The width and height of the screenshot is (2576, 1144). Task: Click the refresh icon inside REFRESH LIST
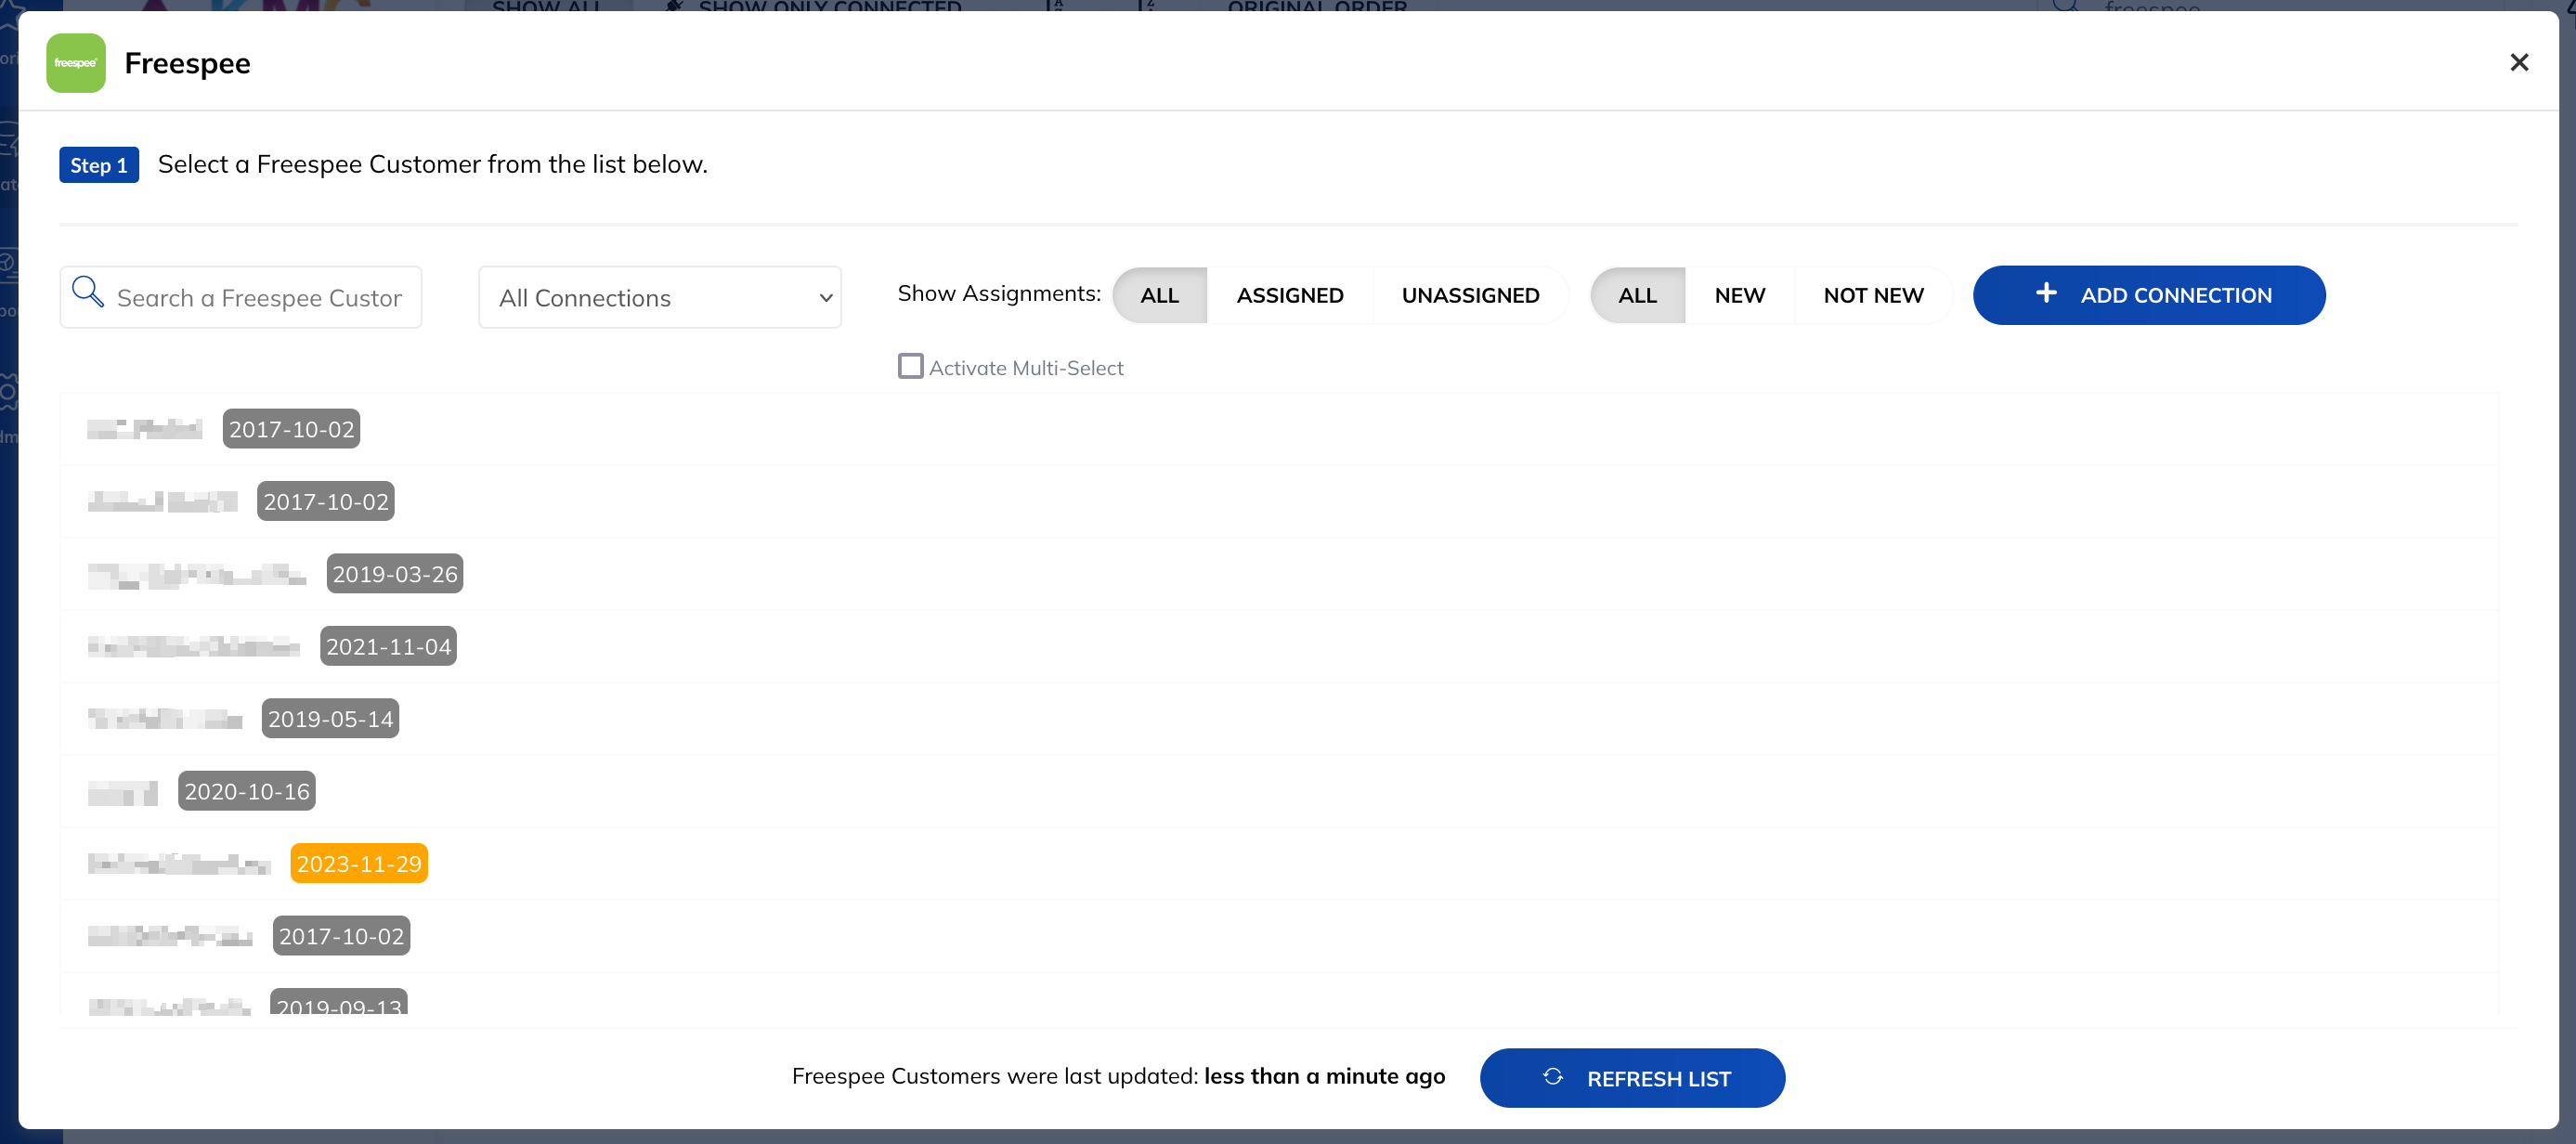click(x=1552, y=1077)
